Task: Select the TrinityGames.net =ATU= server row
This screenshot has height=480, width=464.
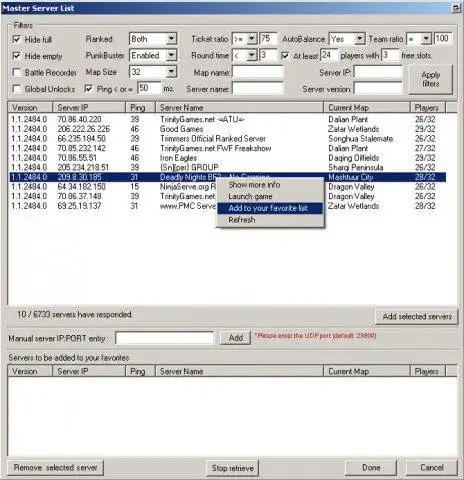Action: [227, 119]
